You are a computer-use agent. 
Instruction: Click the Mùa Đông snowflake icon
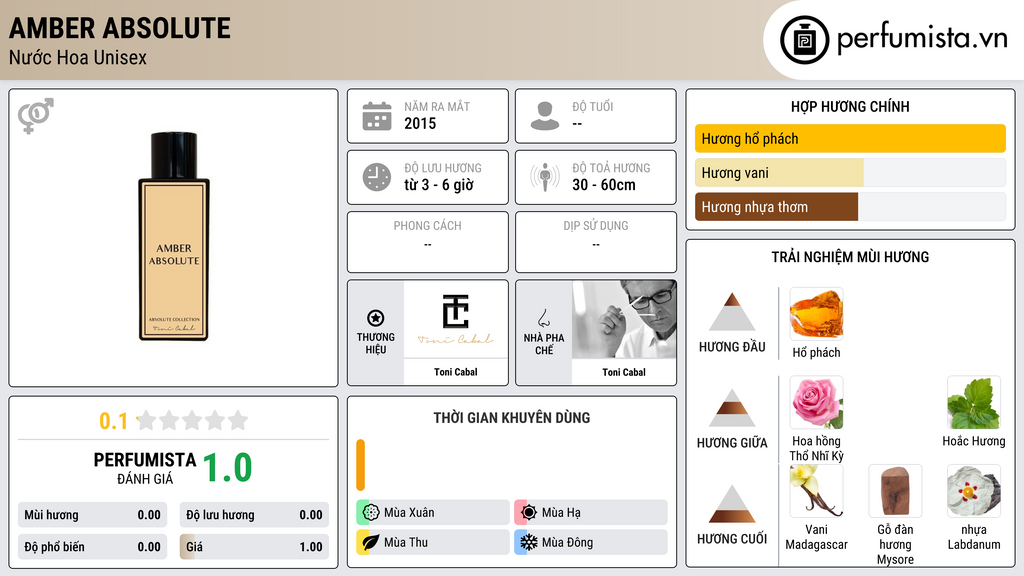click(529, 542)
